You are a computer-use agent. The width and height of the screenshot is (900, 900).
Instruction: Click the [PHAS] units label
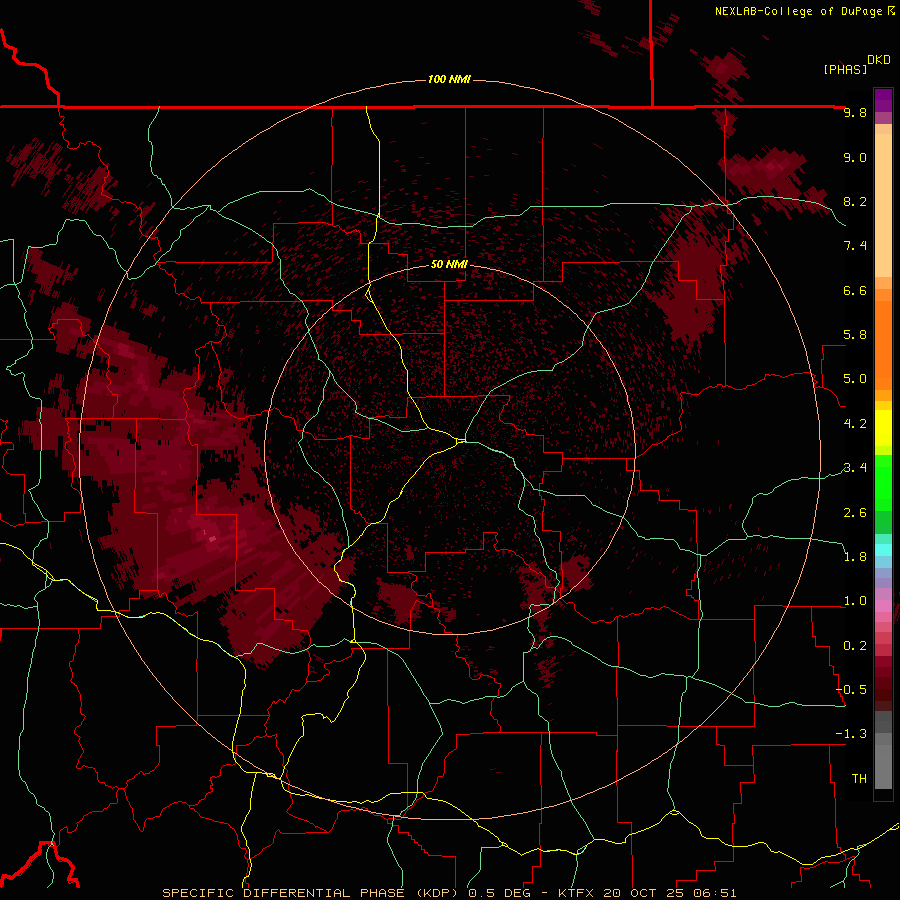845,69
